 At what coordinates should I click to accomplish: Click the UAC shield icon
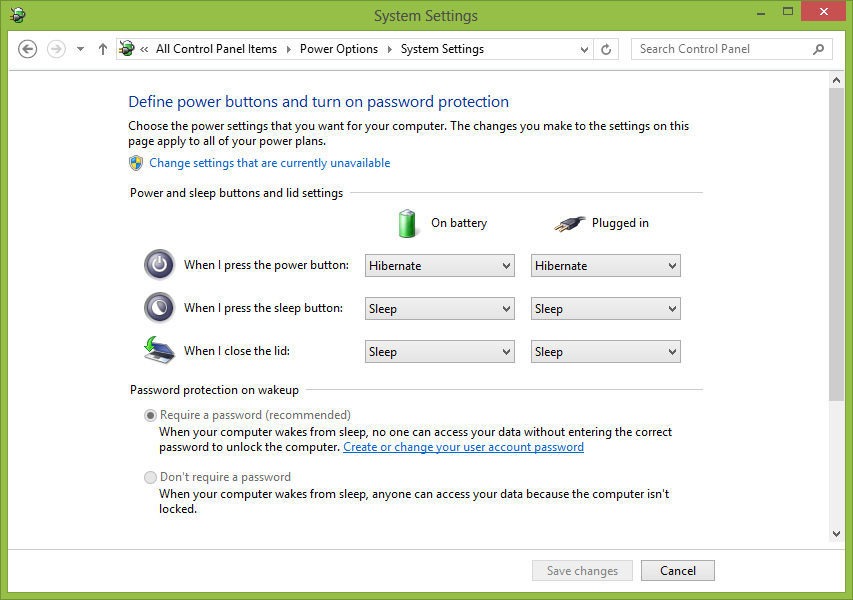[135, 163]
